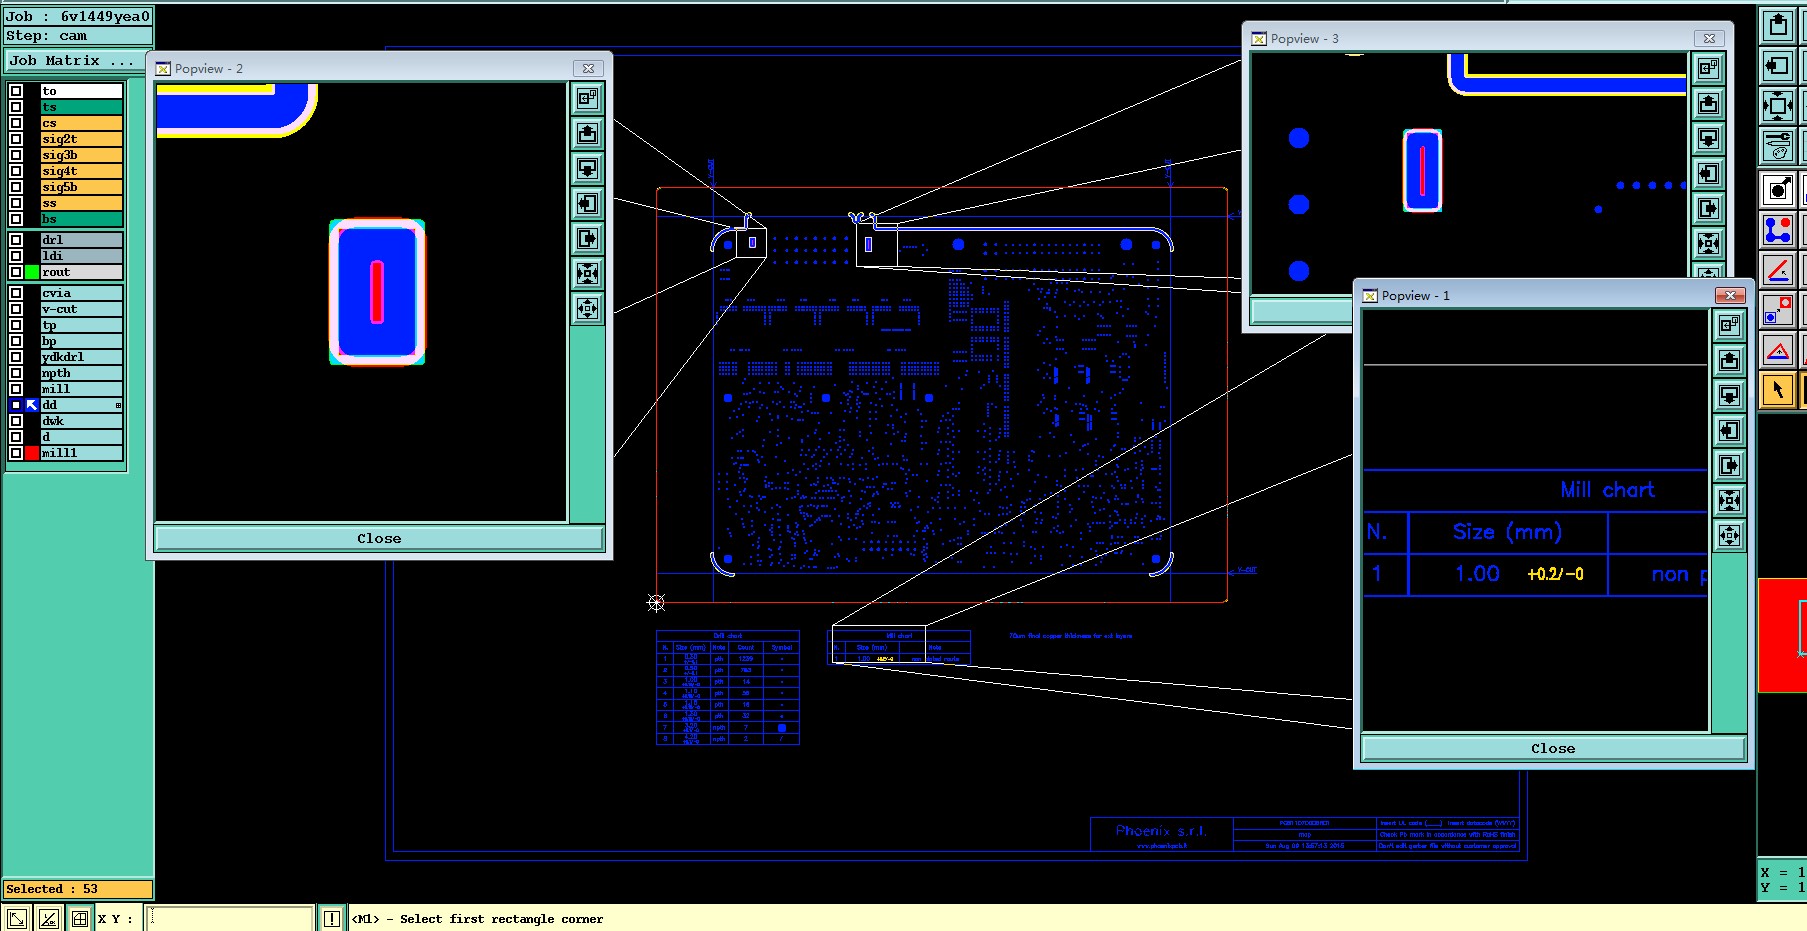Click the pop-out icon in Popview 1
1807x931 pixels.
(x=1730, y=325)
